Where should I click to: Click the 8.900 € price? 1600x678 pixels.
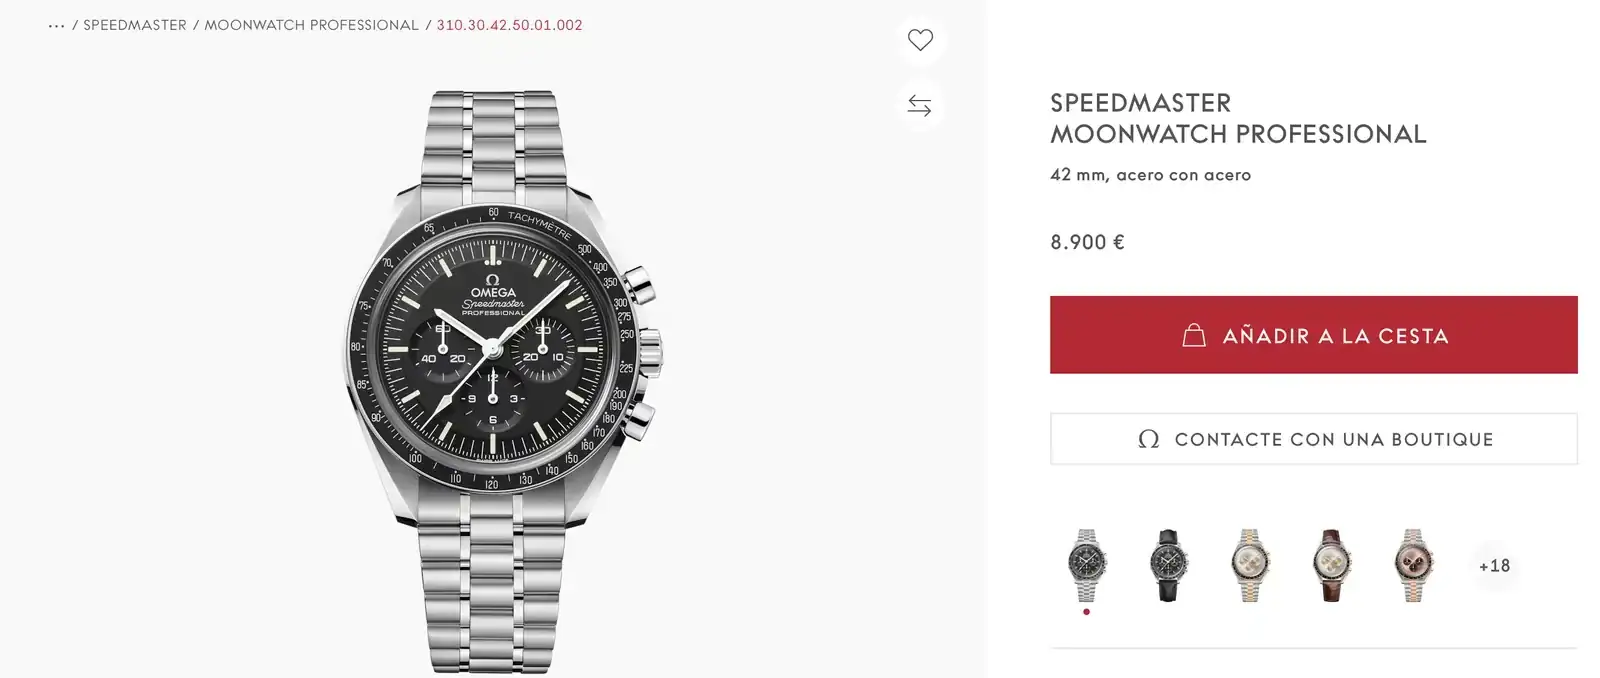coord(1087,242)
